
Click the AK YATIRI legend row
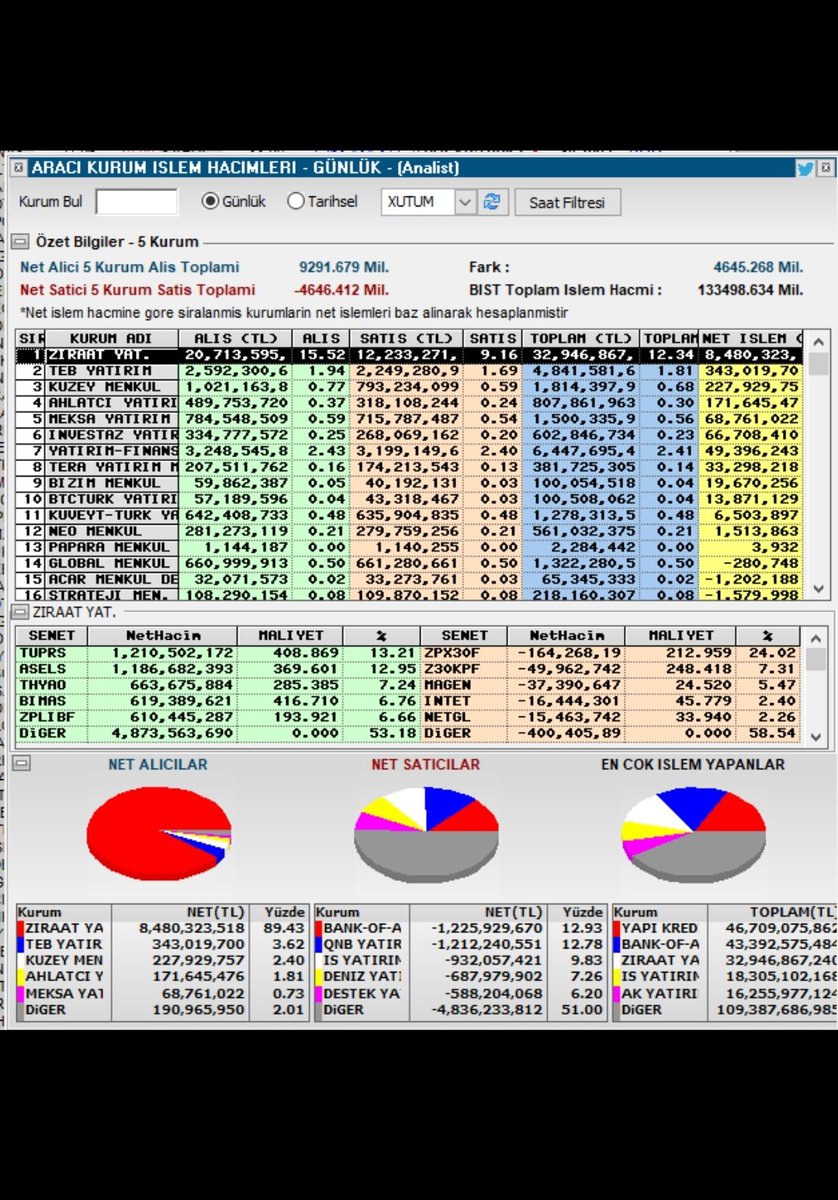pos(724,992)
